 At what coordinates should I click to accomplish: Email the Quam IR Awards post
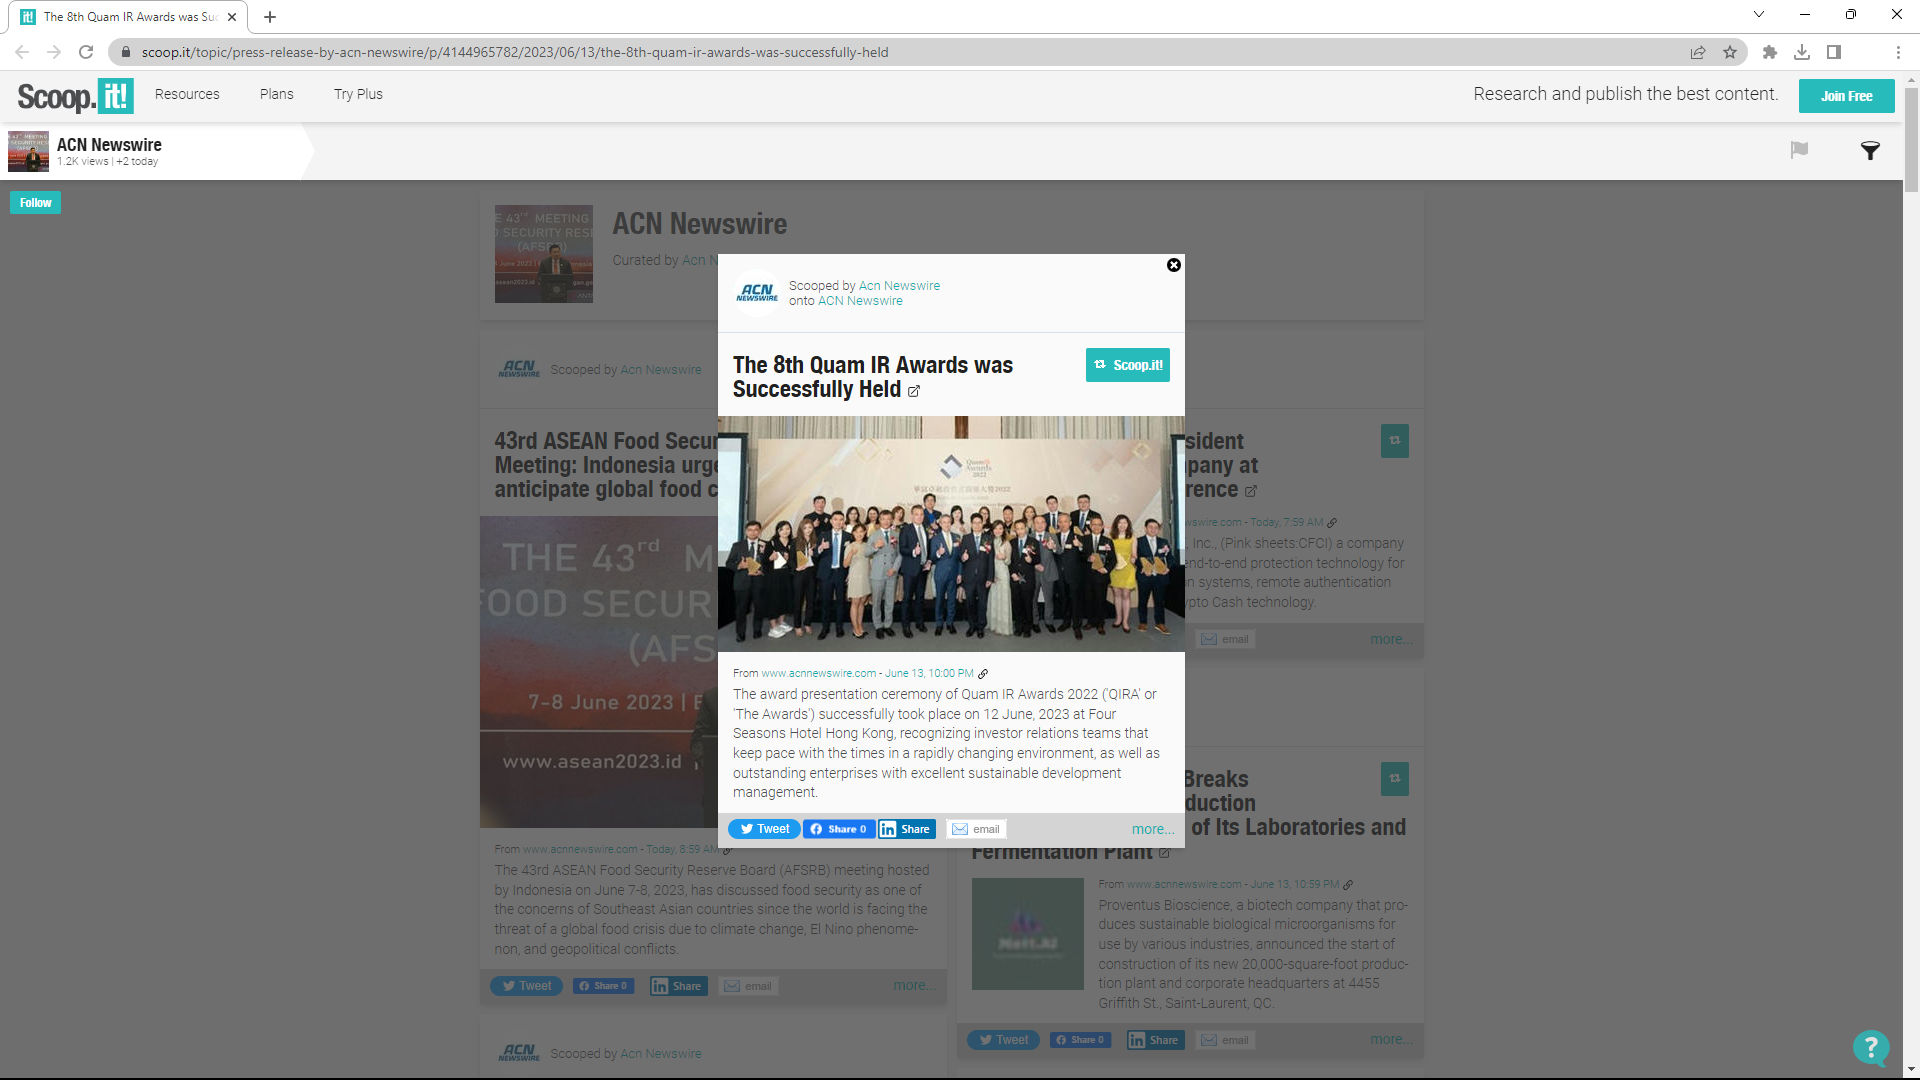pyautogui.click(x=976, y=829)
